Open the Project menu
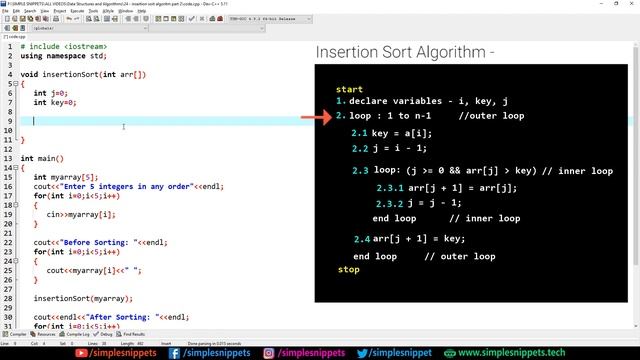Image resolution: width=640 pixels, height=360 pixels. [x=60, y=11]
